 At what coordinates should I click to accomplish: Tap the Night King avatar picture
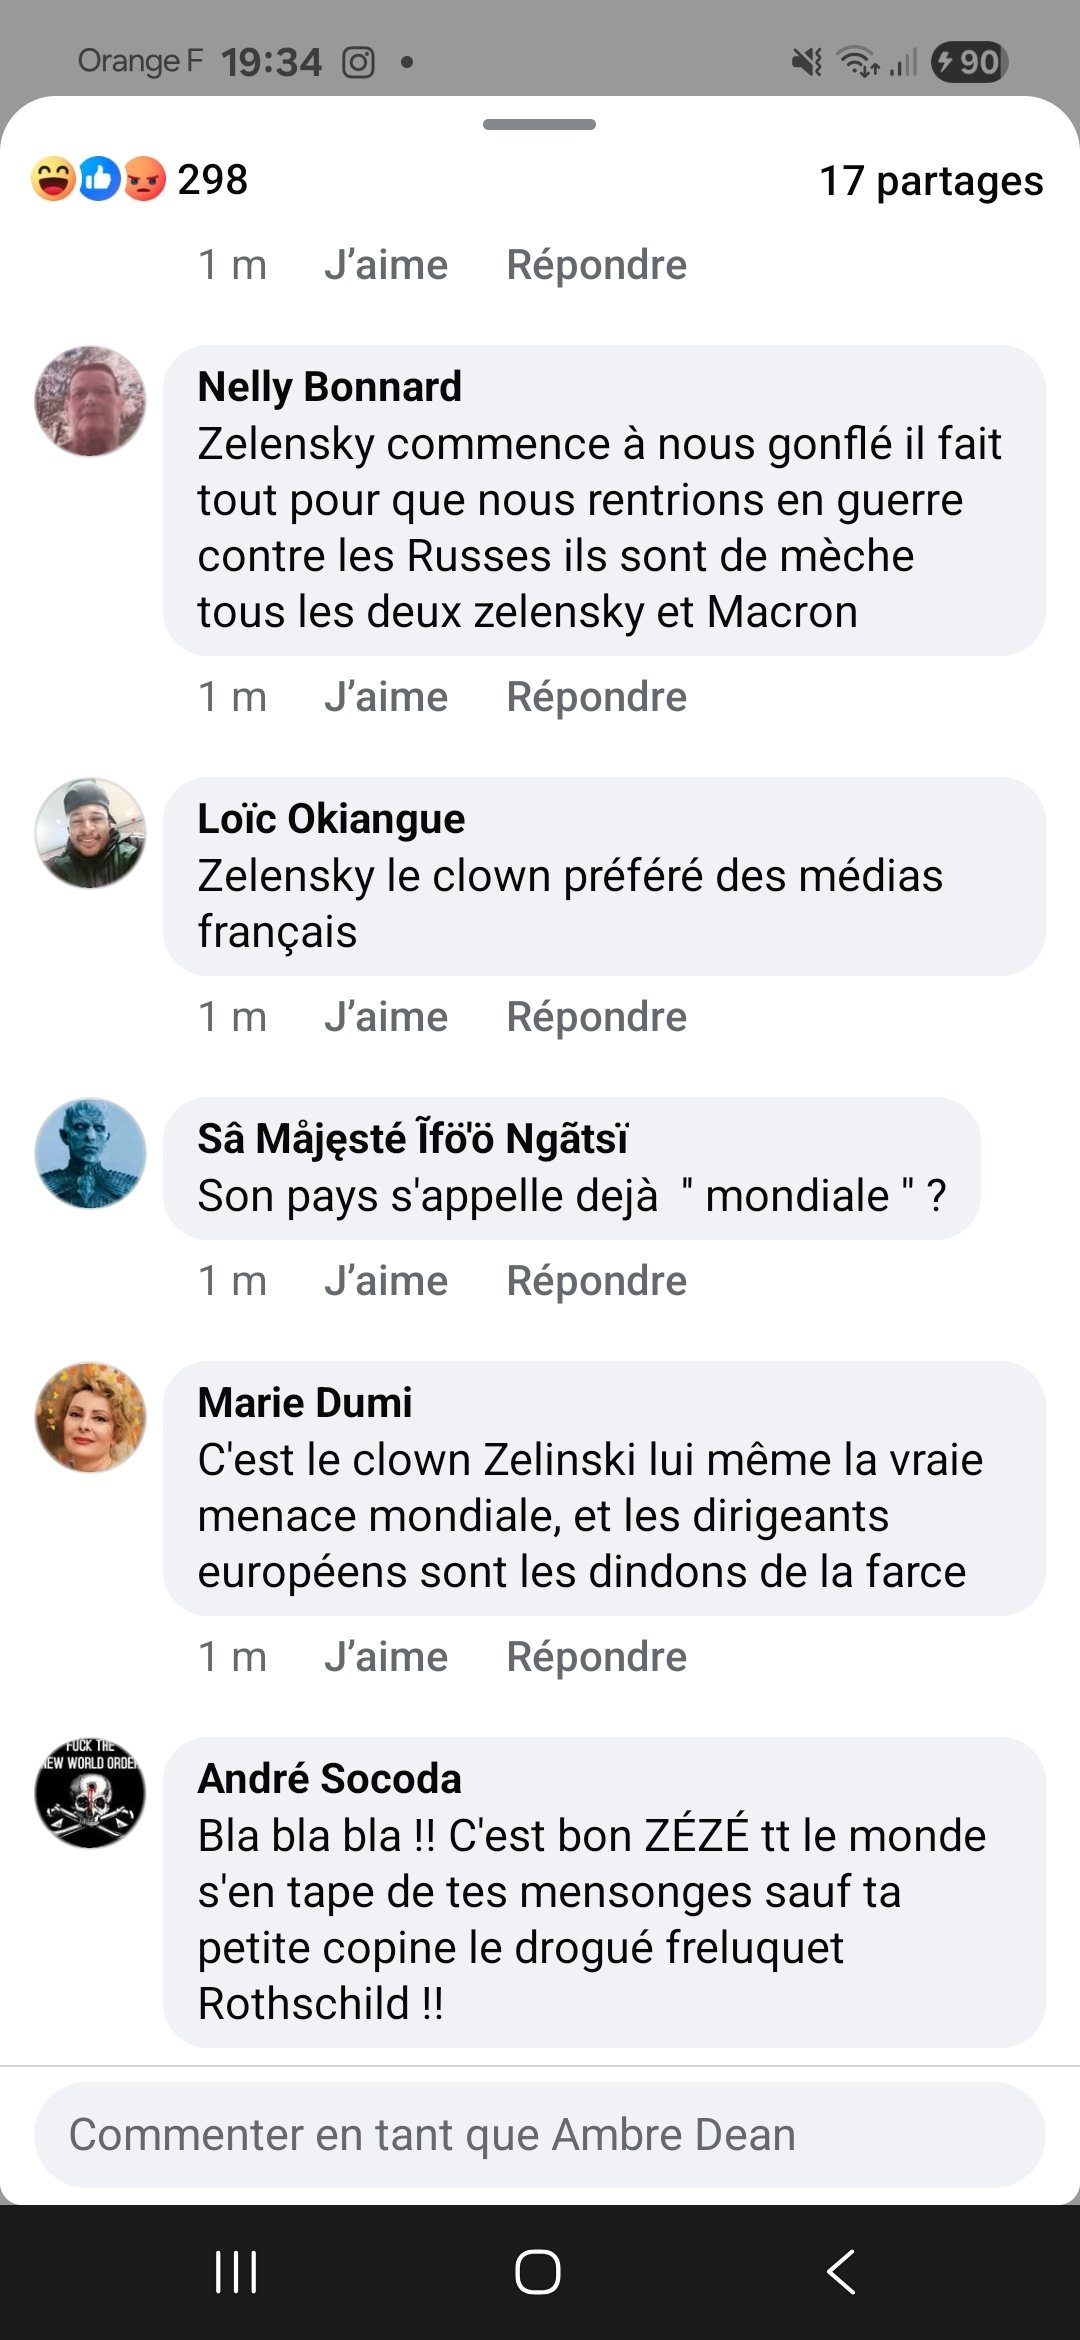click(x=90, y=1153)
